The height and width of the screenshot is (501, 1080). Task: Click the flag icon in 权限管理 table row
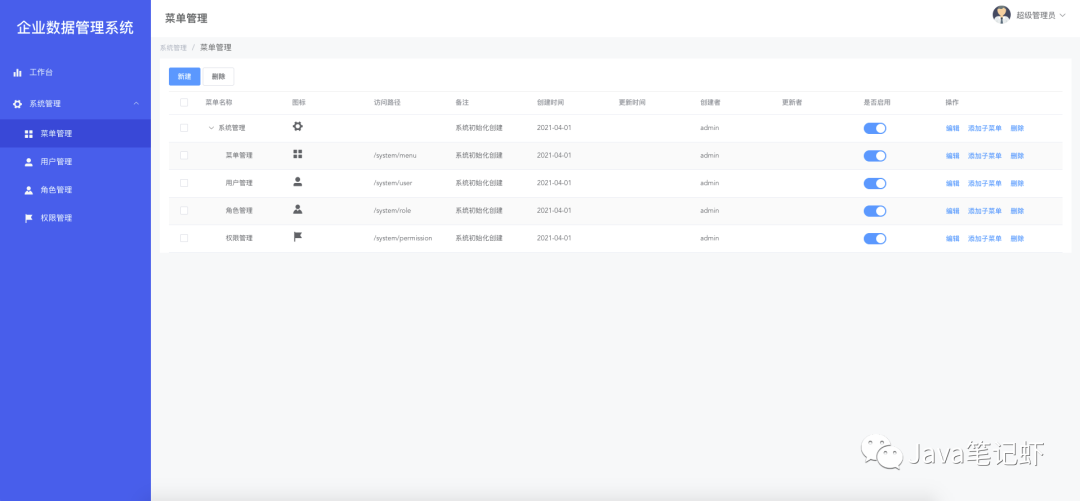(x=298, y=236)
